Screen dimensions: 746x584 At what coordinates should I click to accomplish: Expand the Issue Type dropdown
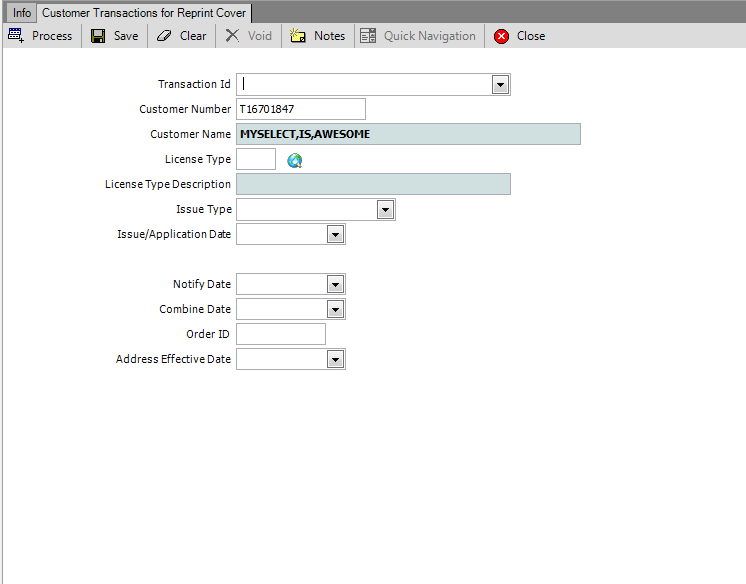pyautogui.click(x=385, y=210)
